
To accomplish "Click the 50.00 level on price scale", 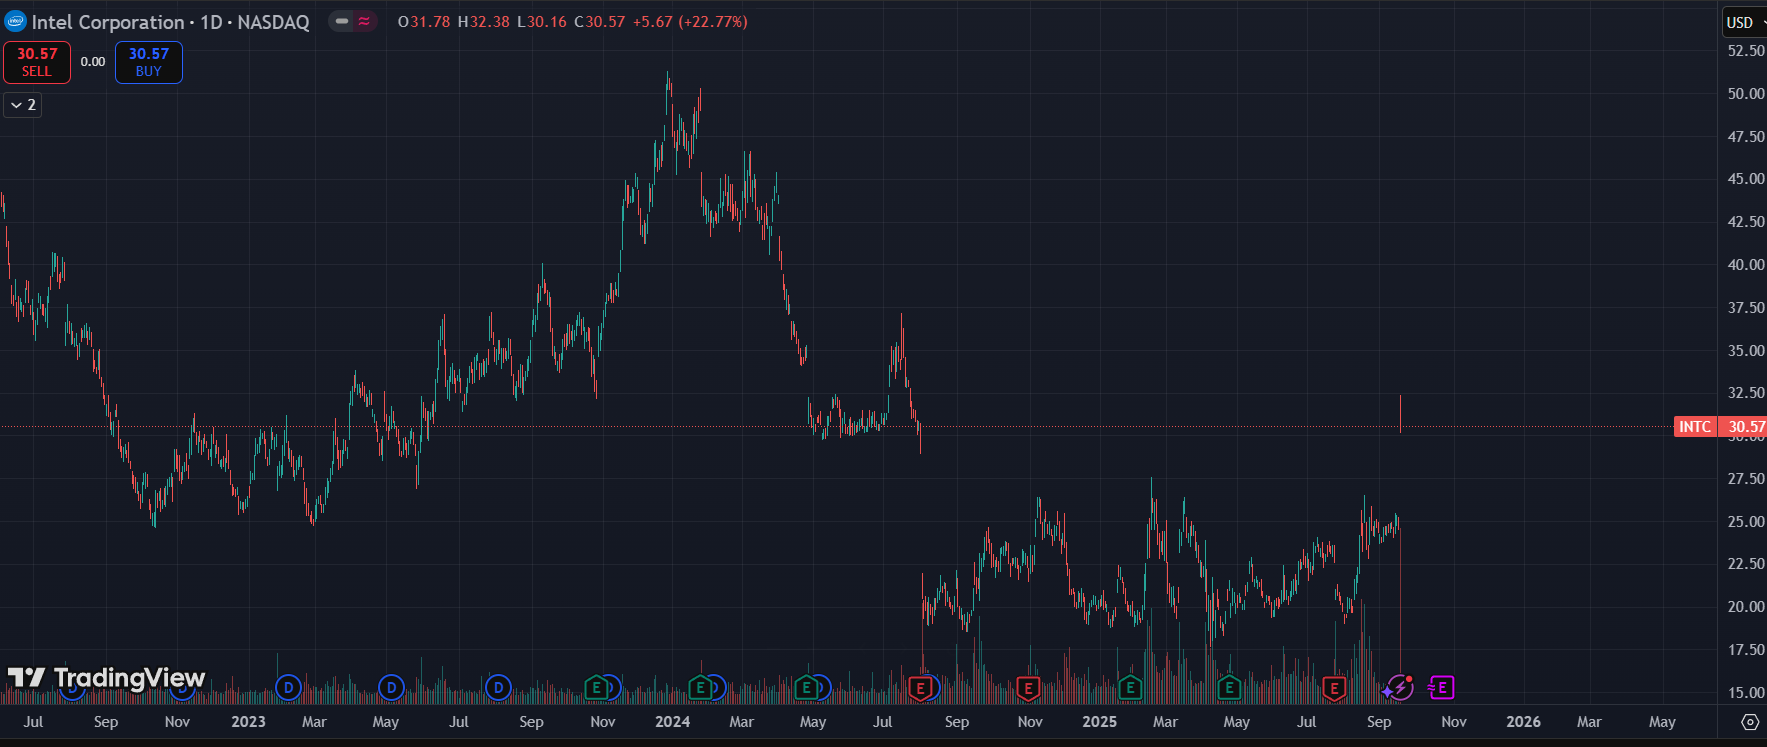I will point(1745,94).
